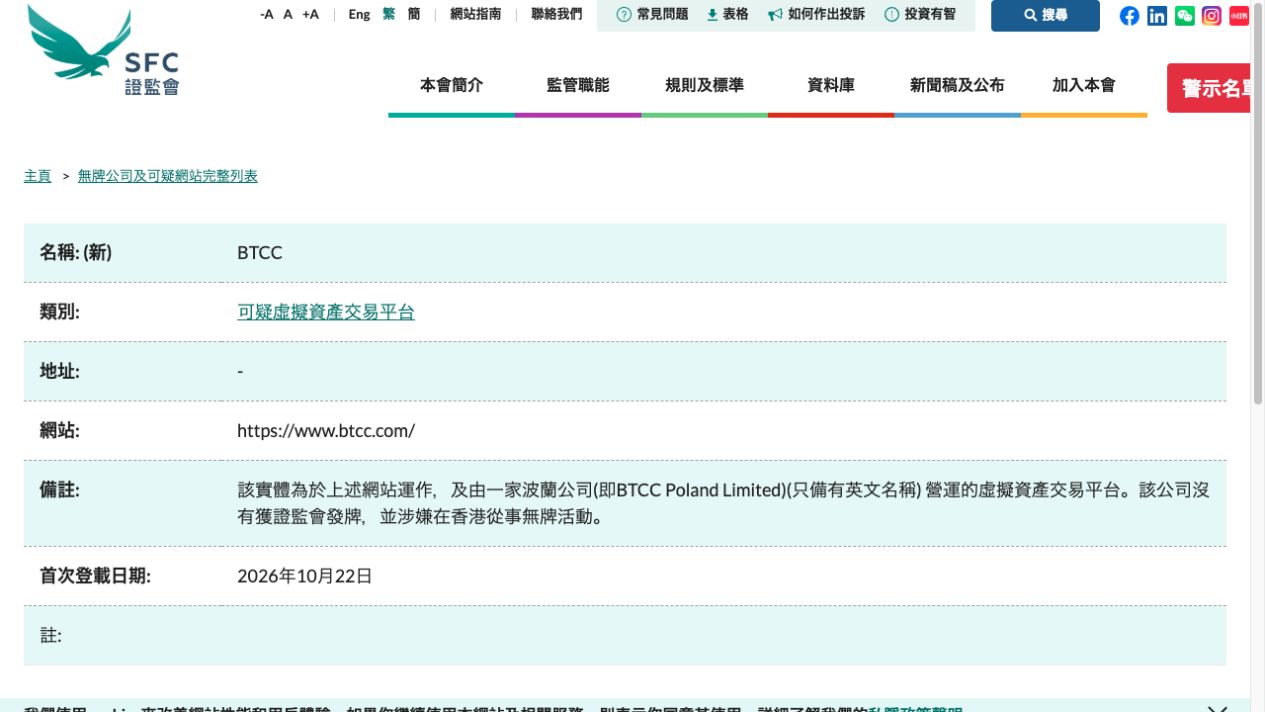Close the cookie notice banner
This screenshot has height=712, width=1265.
click(x=1217, y=708)
